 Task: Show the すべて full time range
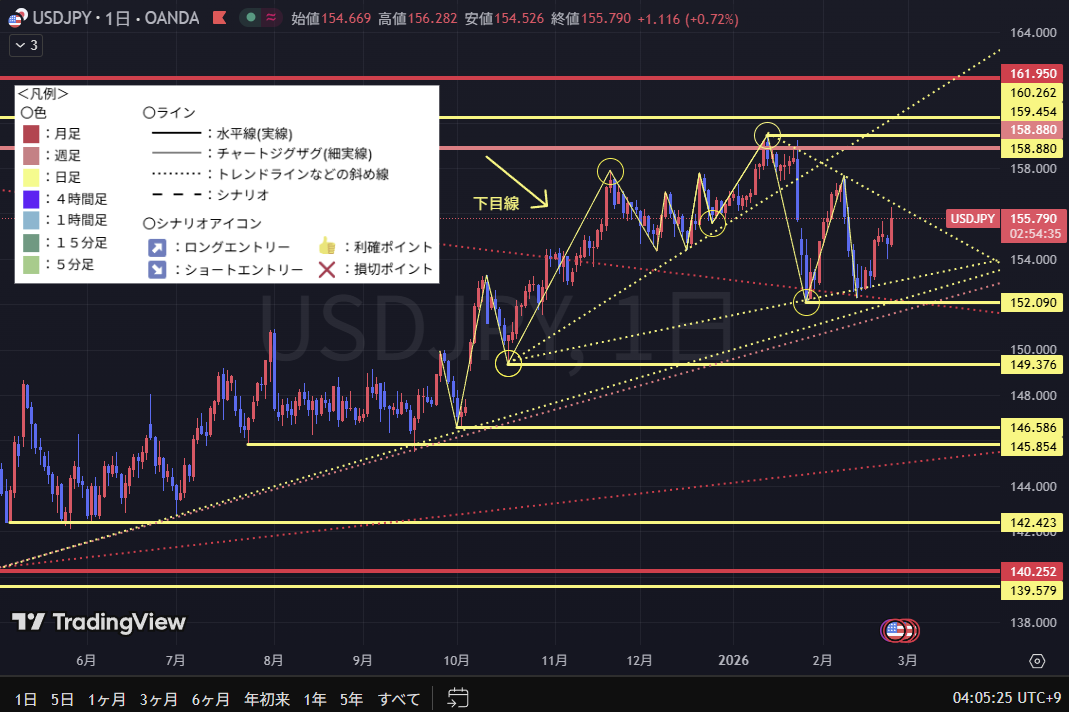tap(399, 698)
